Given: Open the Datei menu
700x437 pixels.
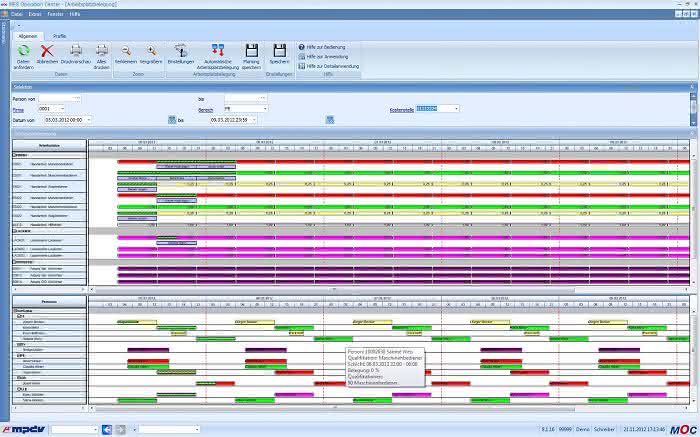Looking at the screenshot, I should [x=17, y=14].
